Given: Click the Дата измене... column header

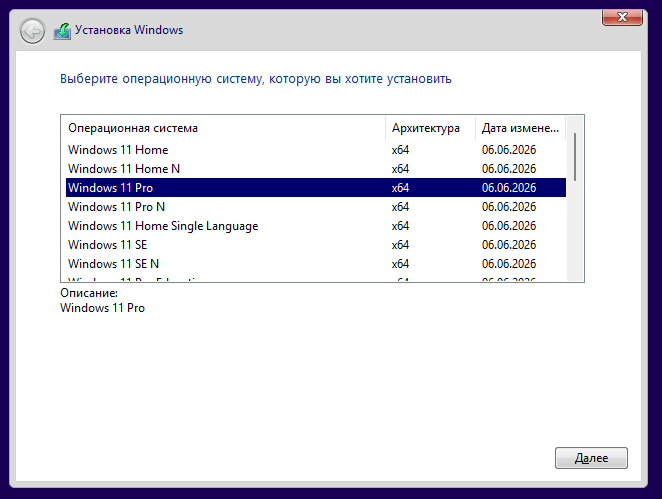Looking at the screenshot, I should [x=521, y=128].
